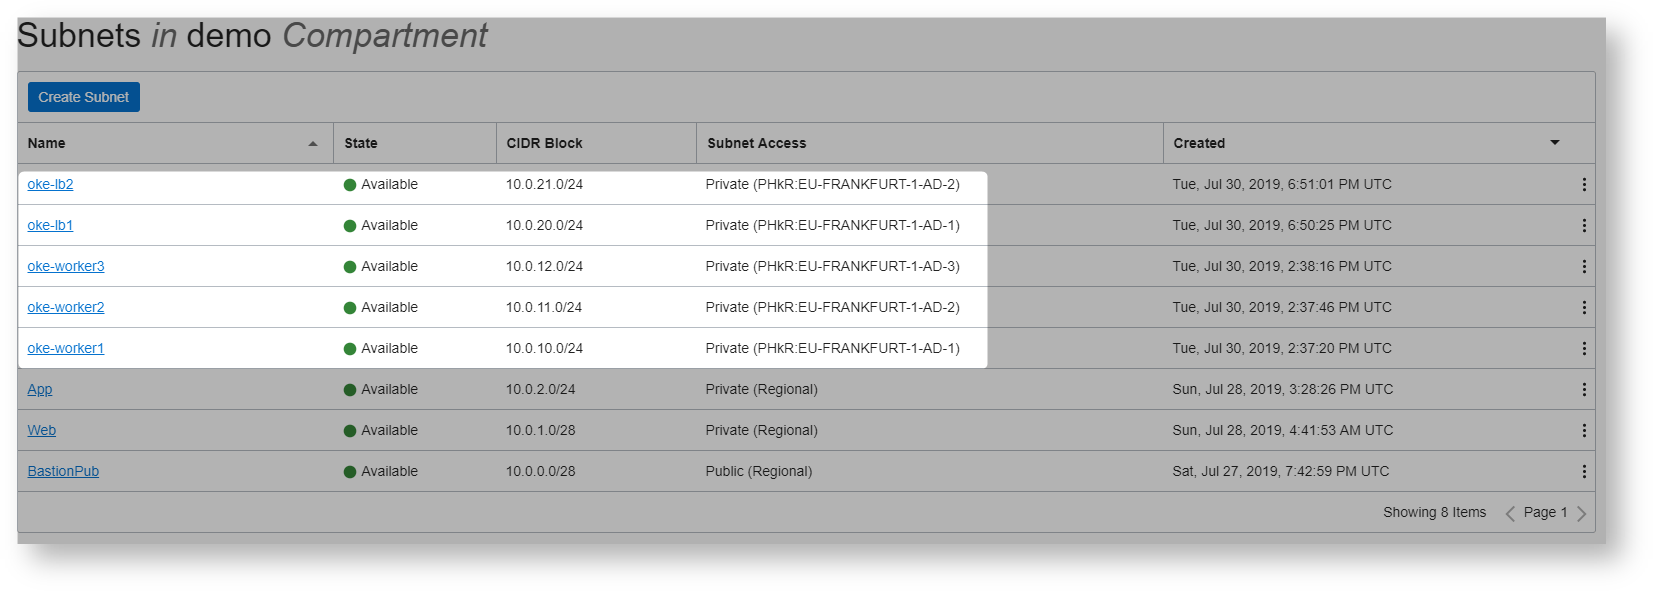Open actions menu for oke-lb1 row

(1583, 226)
